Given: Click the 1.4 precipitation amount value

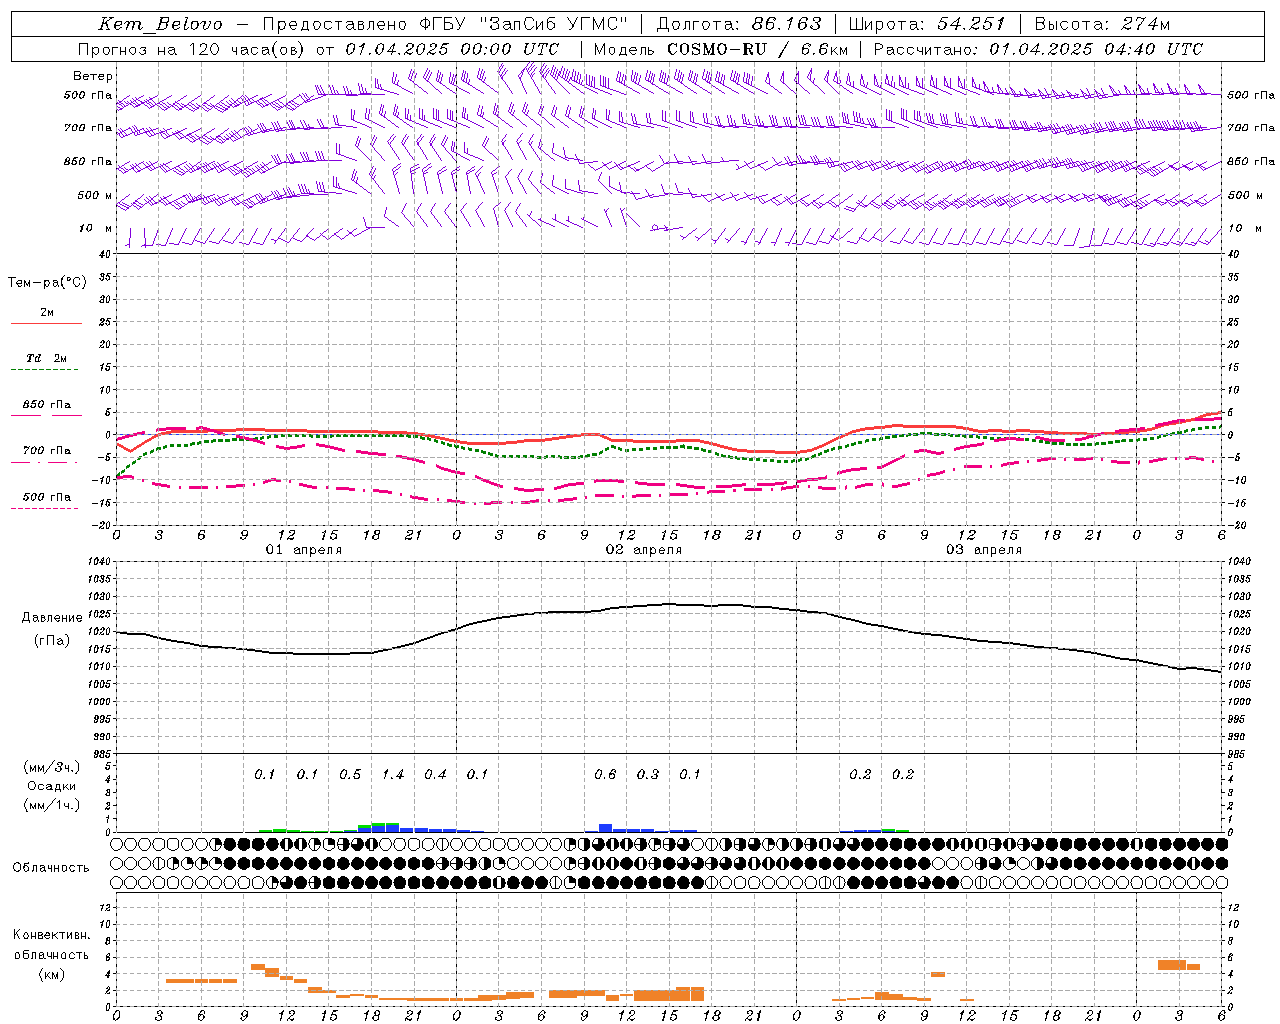Looking at the screenshot, I should (393, 775).
